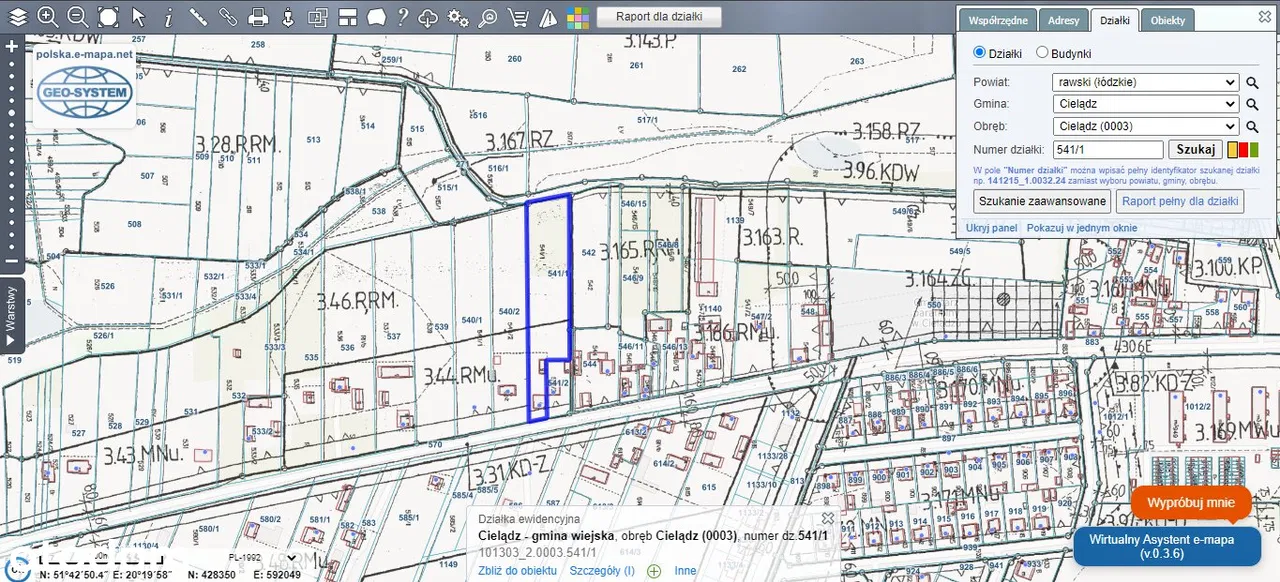Click the full extent view icon
Viewport: 1280px width, 582px height.
point(108,17)
